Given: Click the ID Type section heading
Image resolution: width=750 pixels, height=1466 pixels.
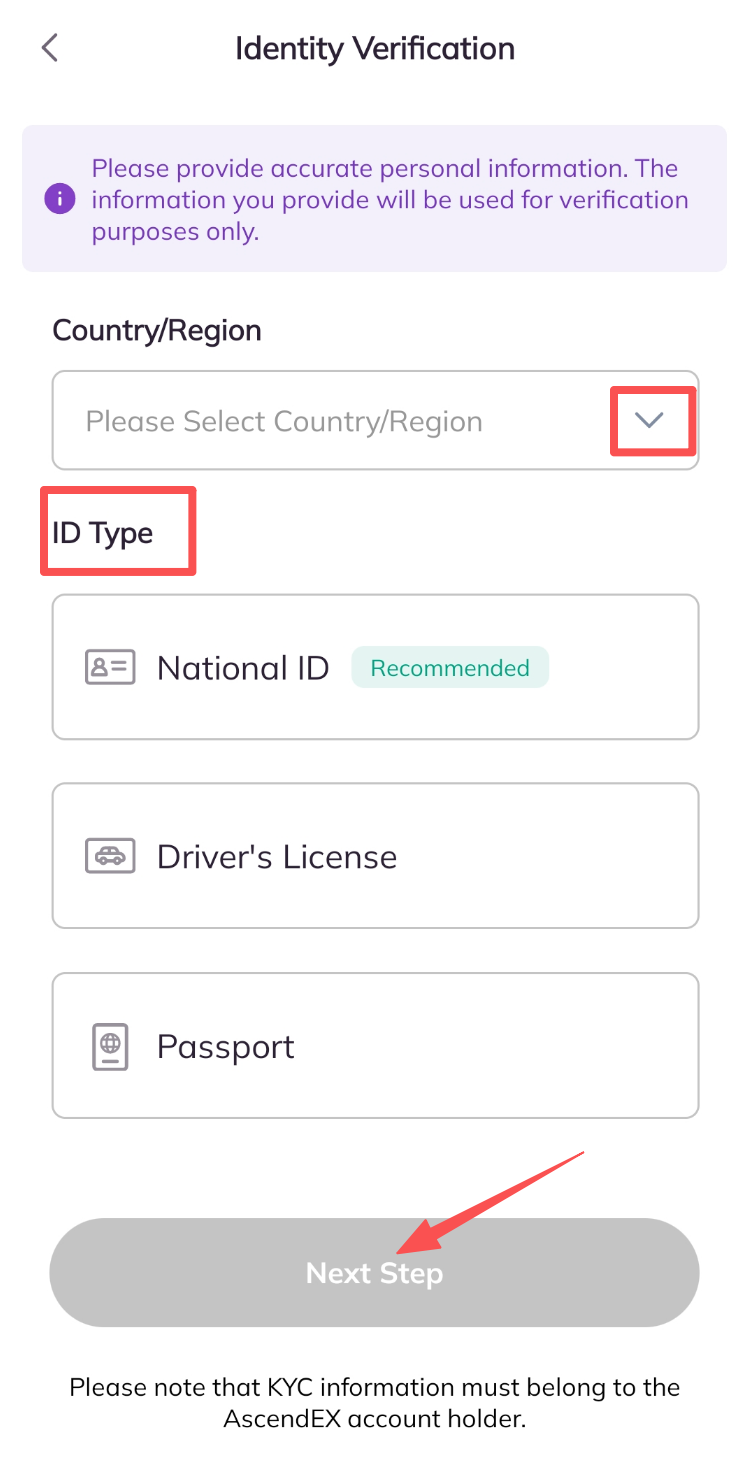Looking at the screenshot, I should (x=103, y=533).
